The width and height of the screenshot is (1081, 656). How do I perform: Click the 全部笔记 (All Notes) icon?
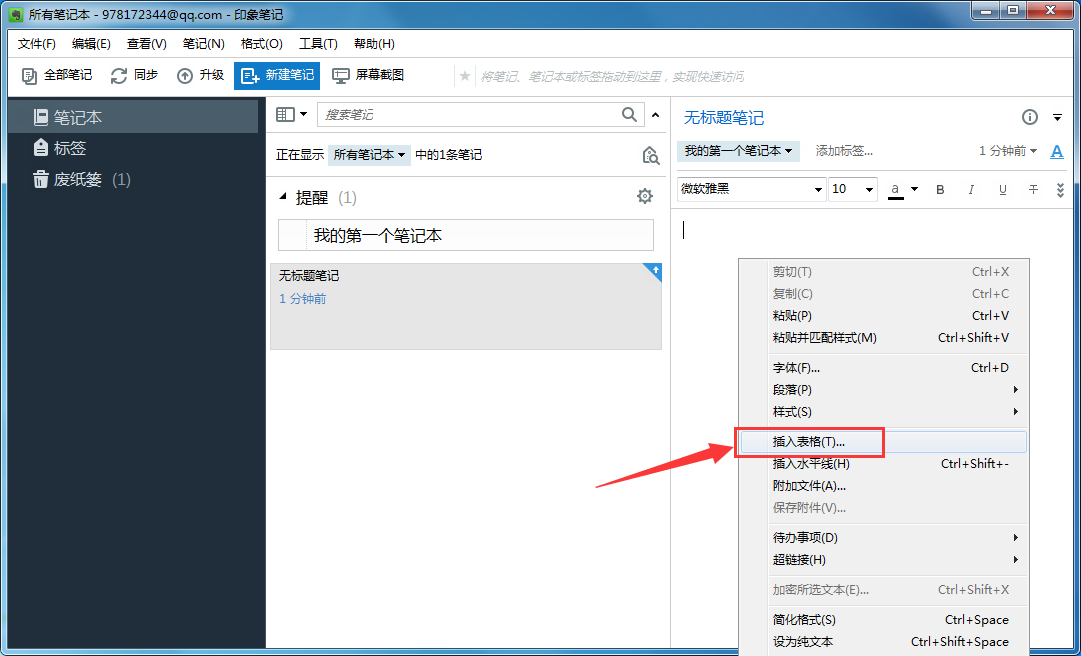pos(30,75)
